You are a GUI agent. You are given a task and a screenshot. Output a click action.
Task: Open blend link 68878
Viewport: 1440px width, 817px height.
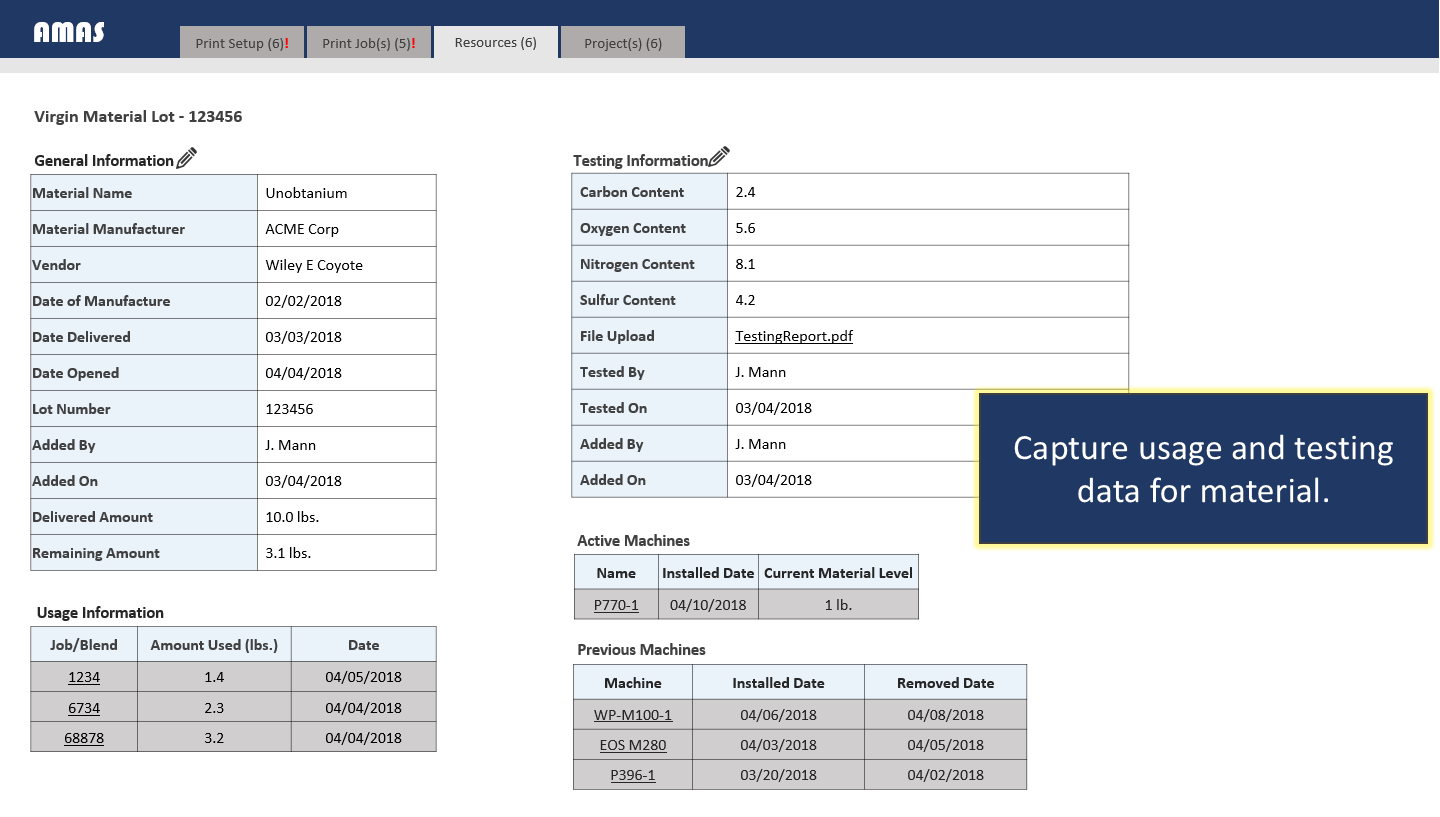[84, 738]
